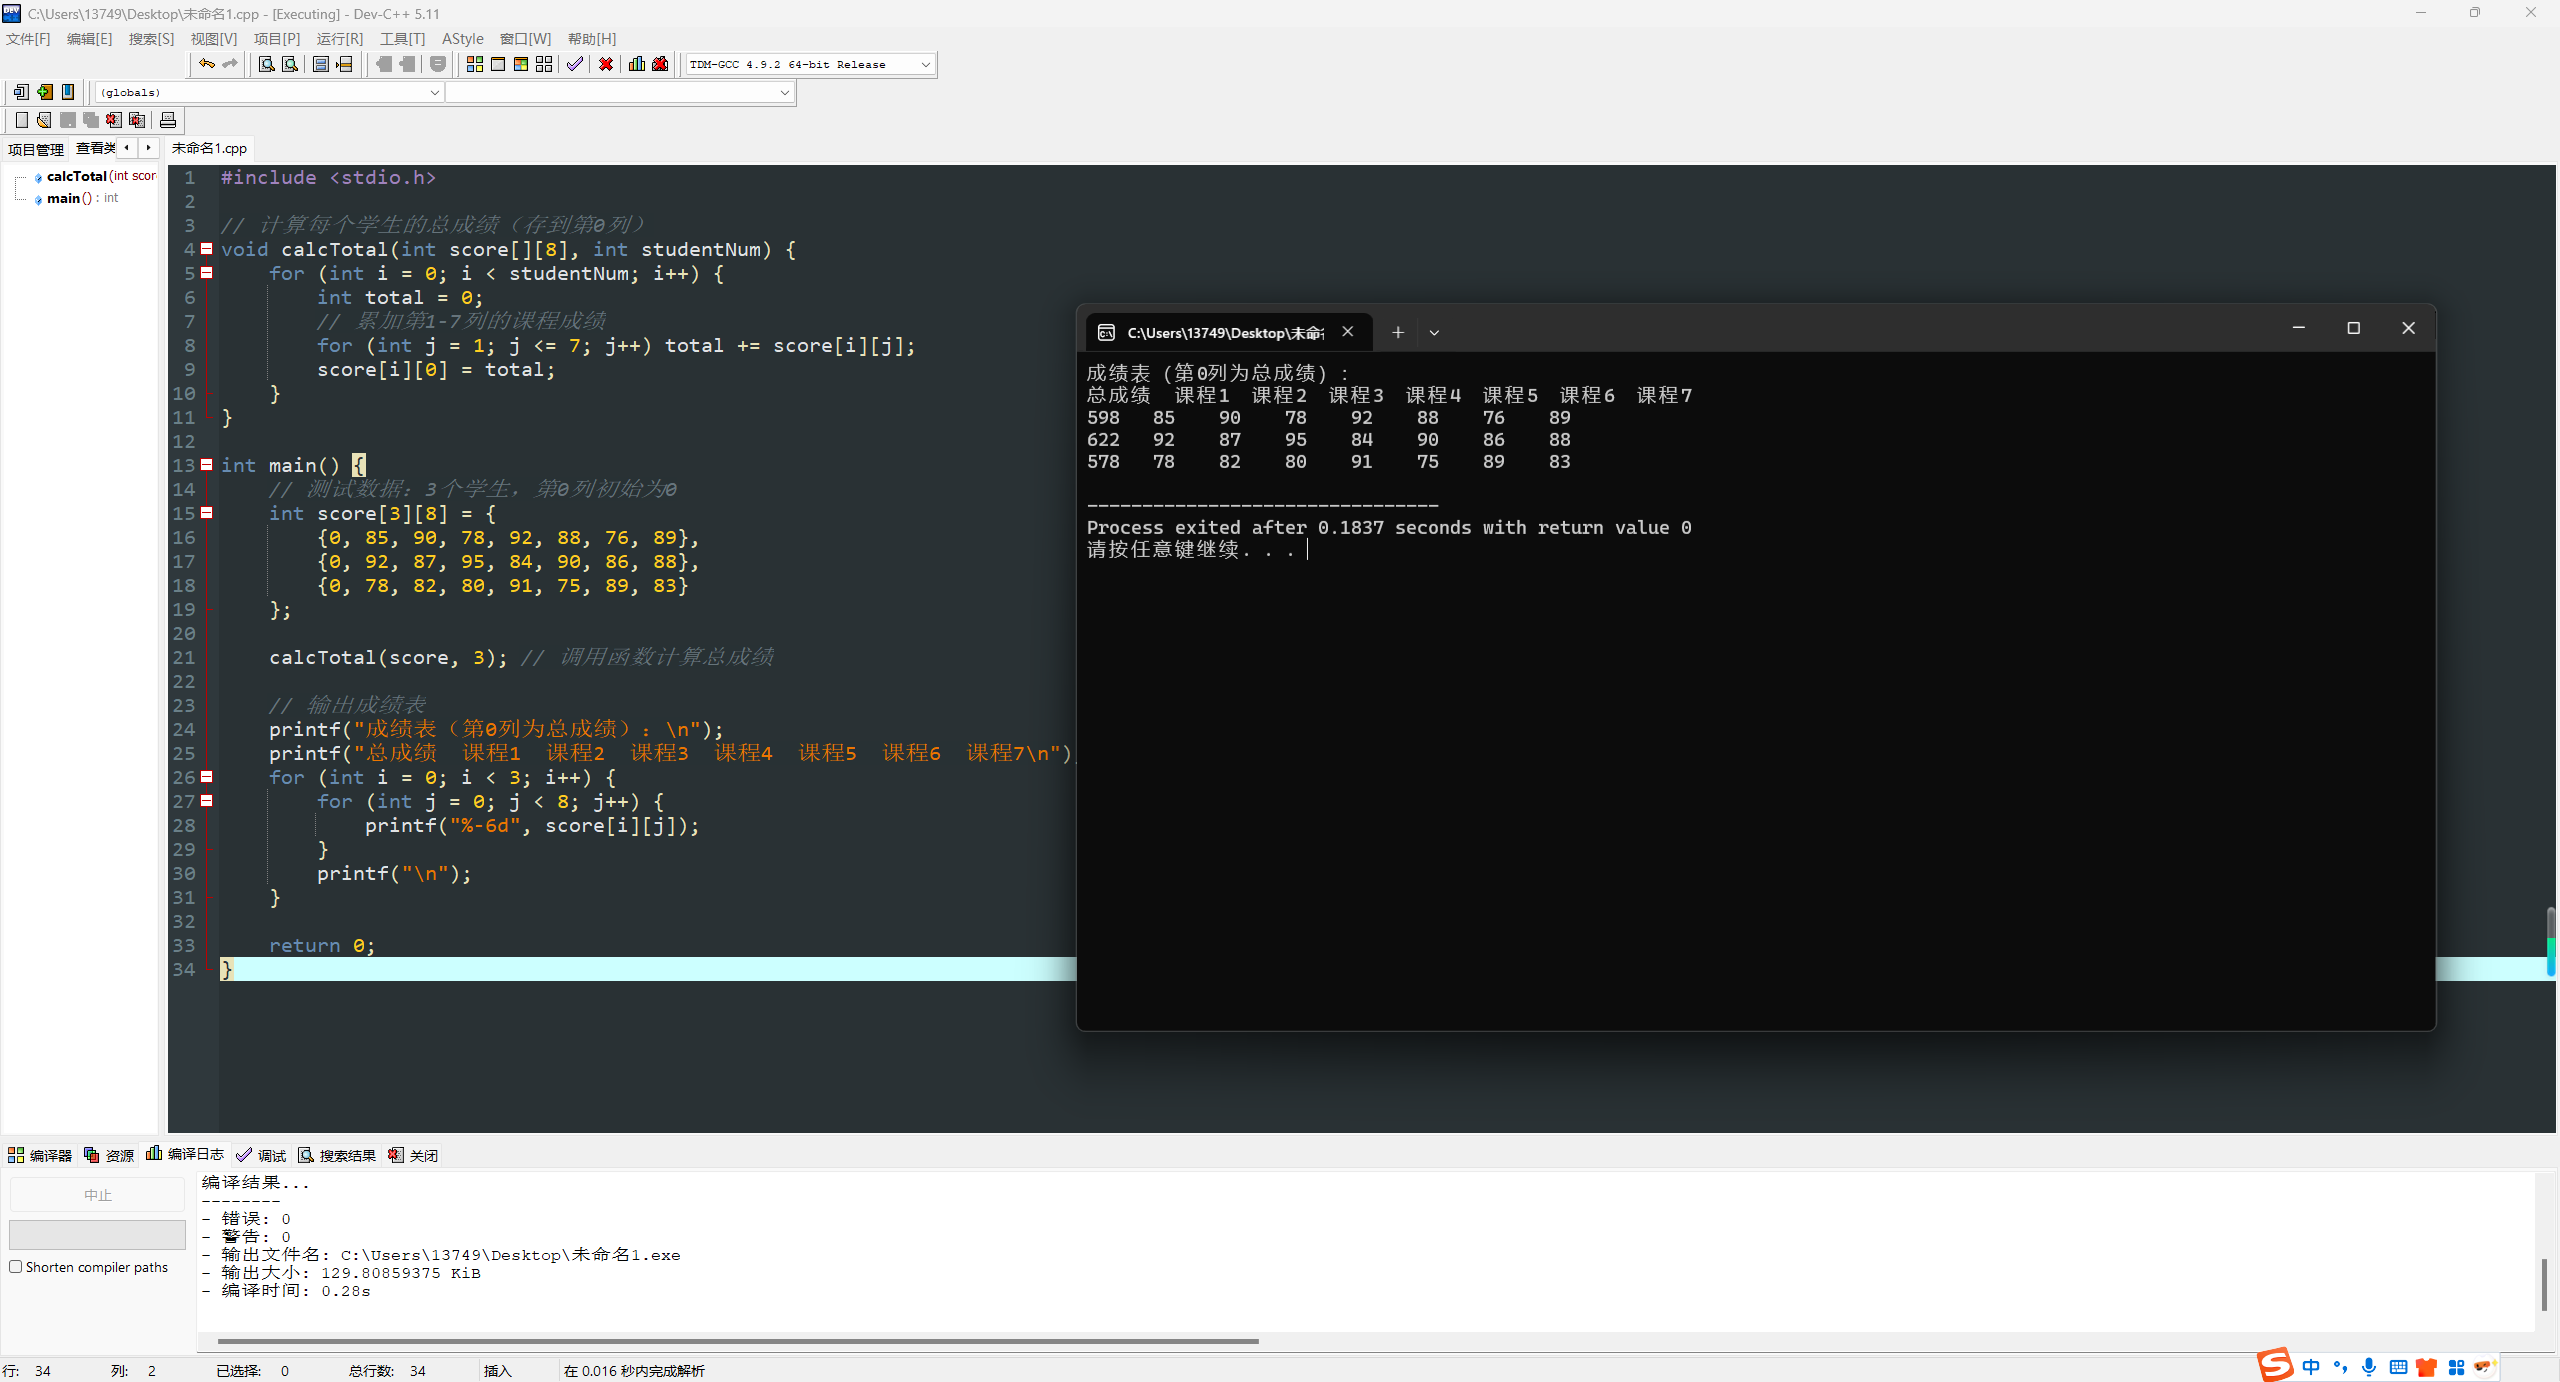The image size is (2560, 1382).
Task: Click the compile log horizontal scrollbar
Action: point(738,1341)
